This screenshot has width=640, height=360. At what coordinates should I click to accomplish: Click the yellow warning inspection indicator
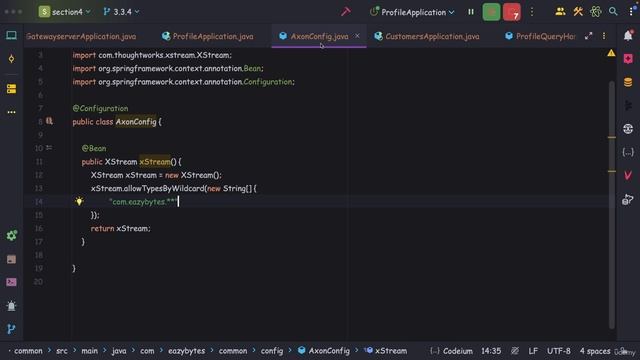click(x=611, y=53)
